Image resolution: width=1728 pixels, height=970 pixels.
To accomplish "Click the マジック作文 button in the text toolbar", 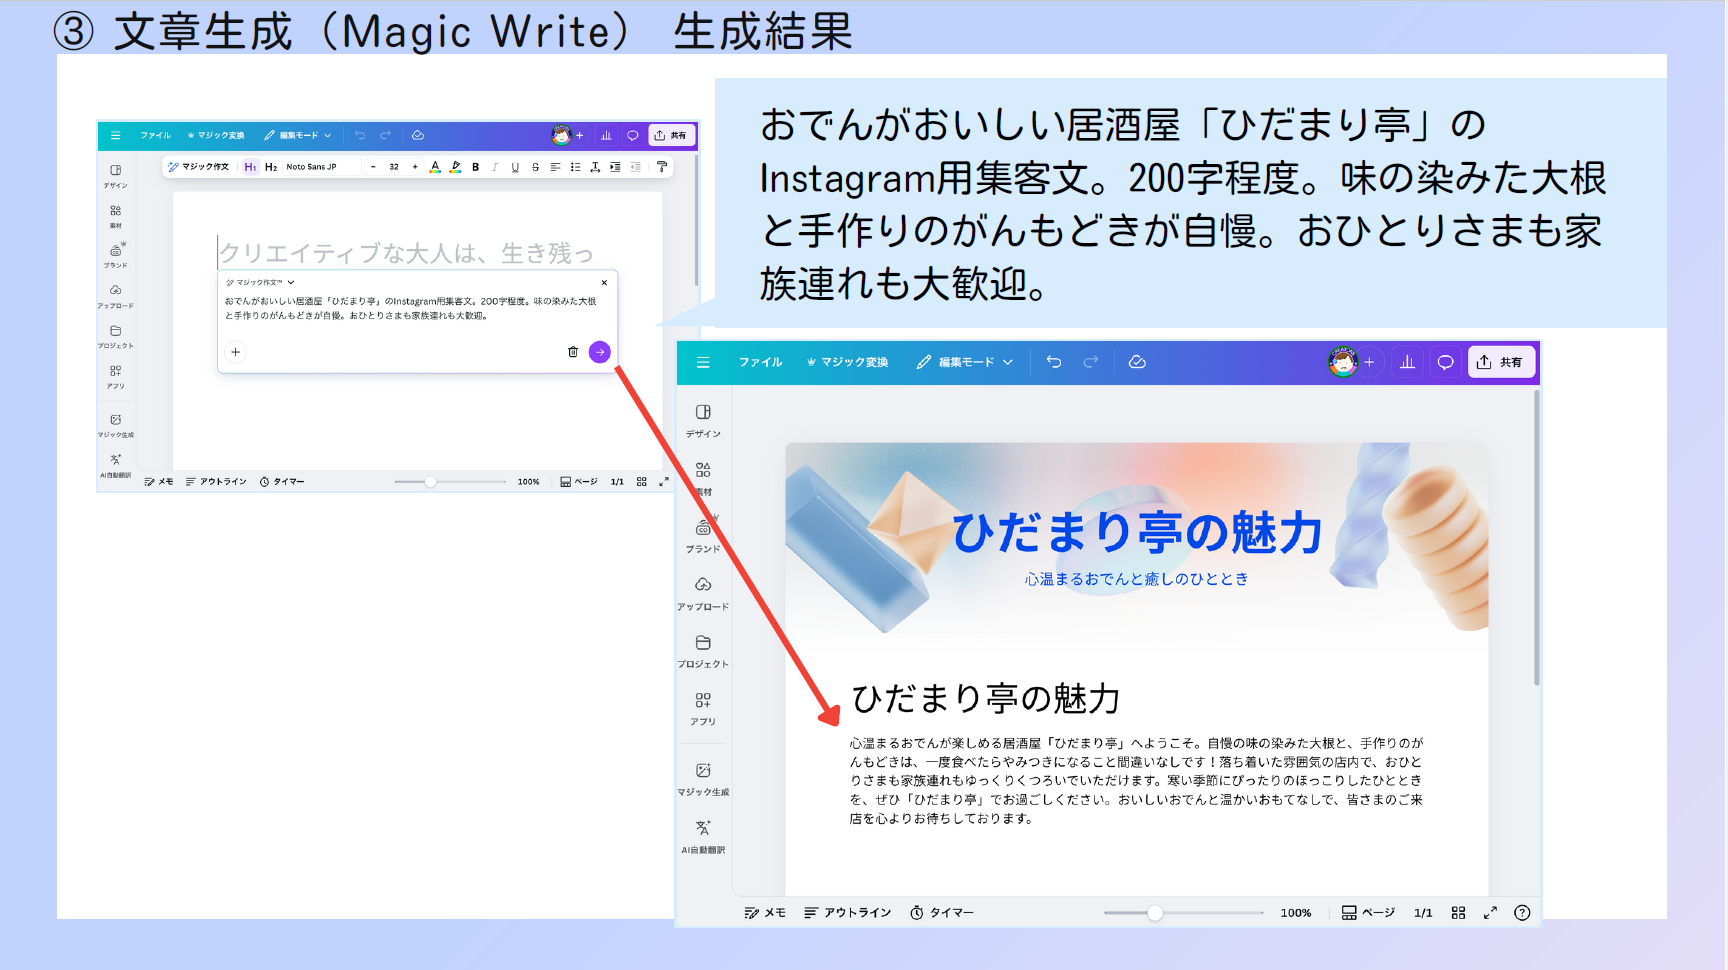I will point(199,167).
